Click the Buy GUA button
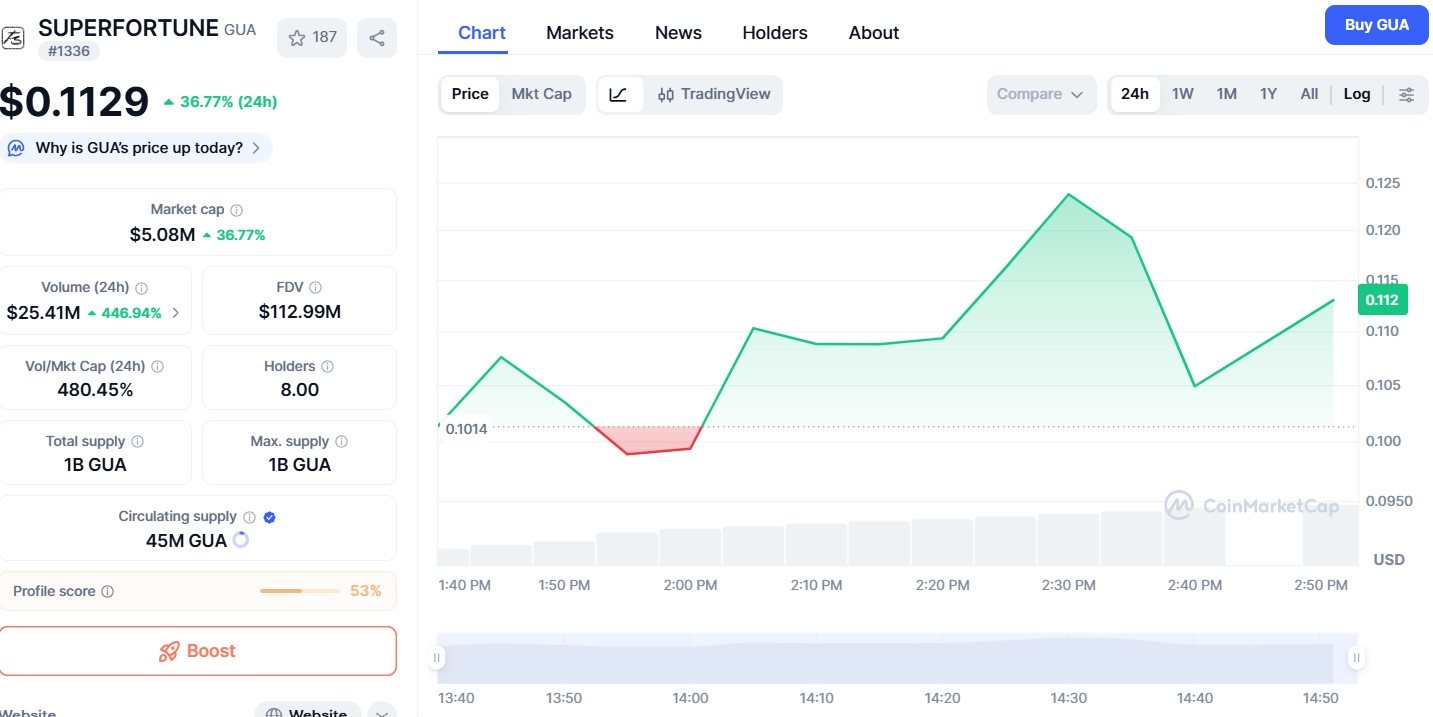This screenshot has width=1433, height=717. point(1376,25)
